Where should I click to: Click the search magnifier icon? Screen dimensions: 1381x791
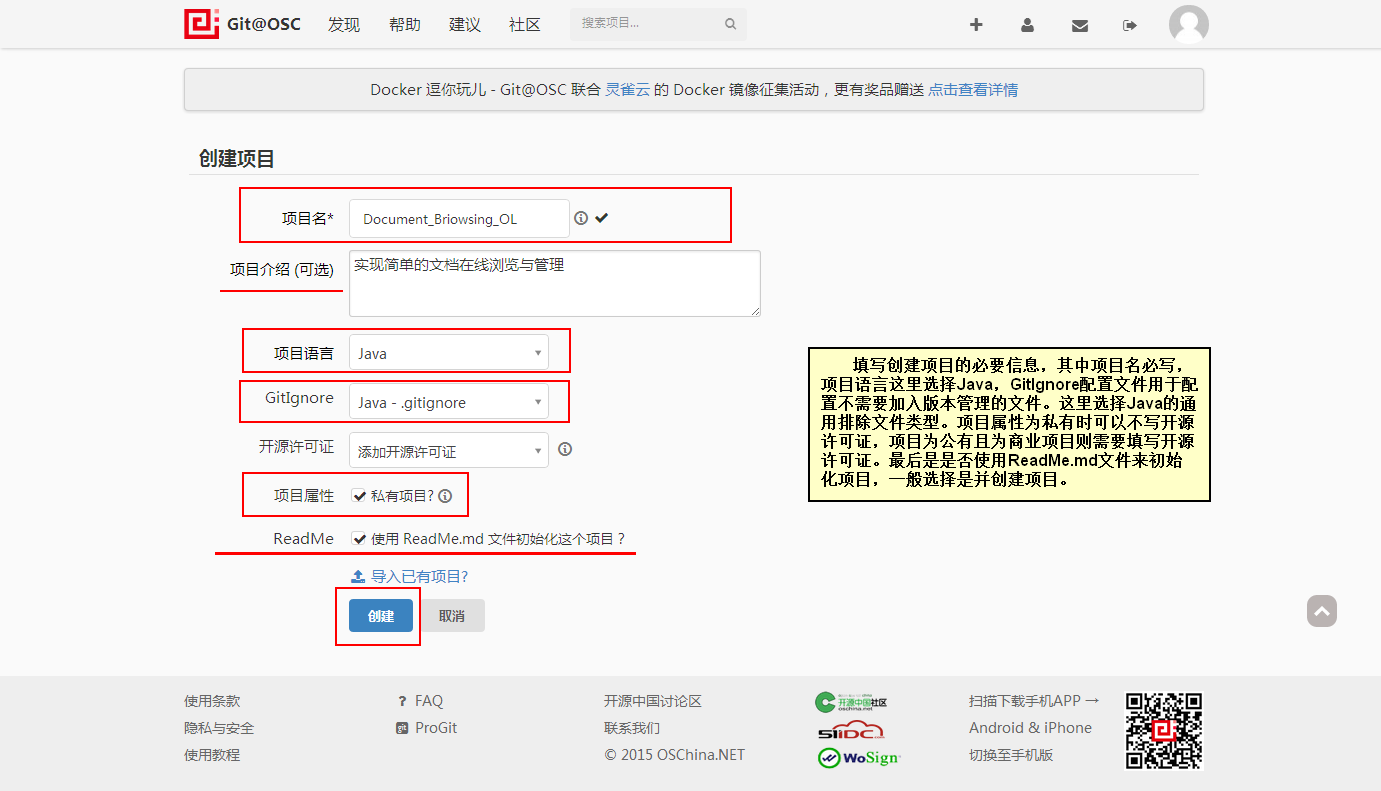(x=730, y=24)
